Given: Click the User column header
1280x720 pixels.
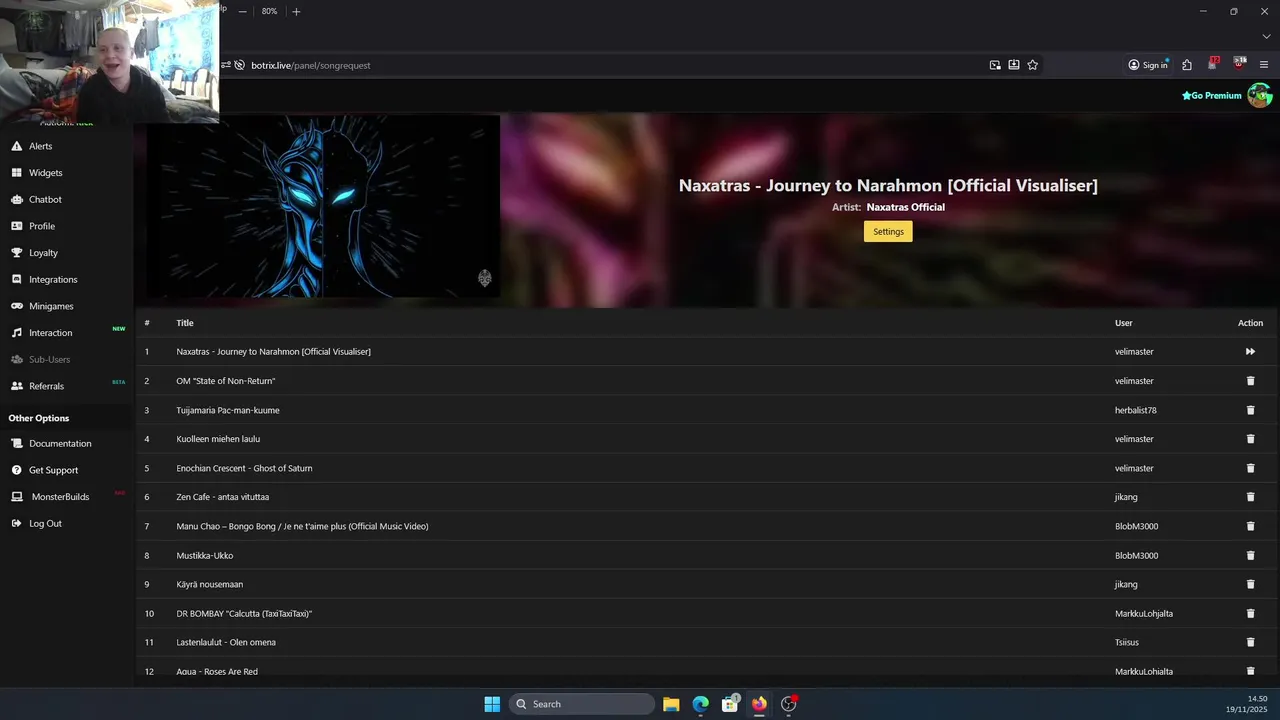Looking at the screenshot, I should click(1124, 323).
